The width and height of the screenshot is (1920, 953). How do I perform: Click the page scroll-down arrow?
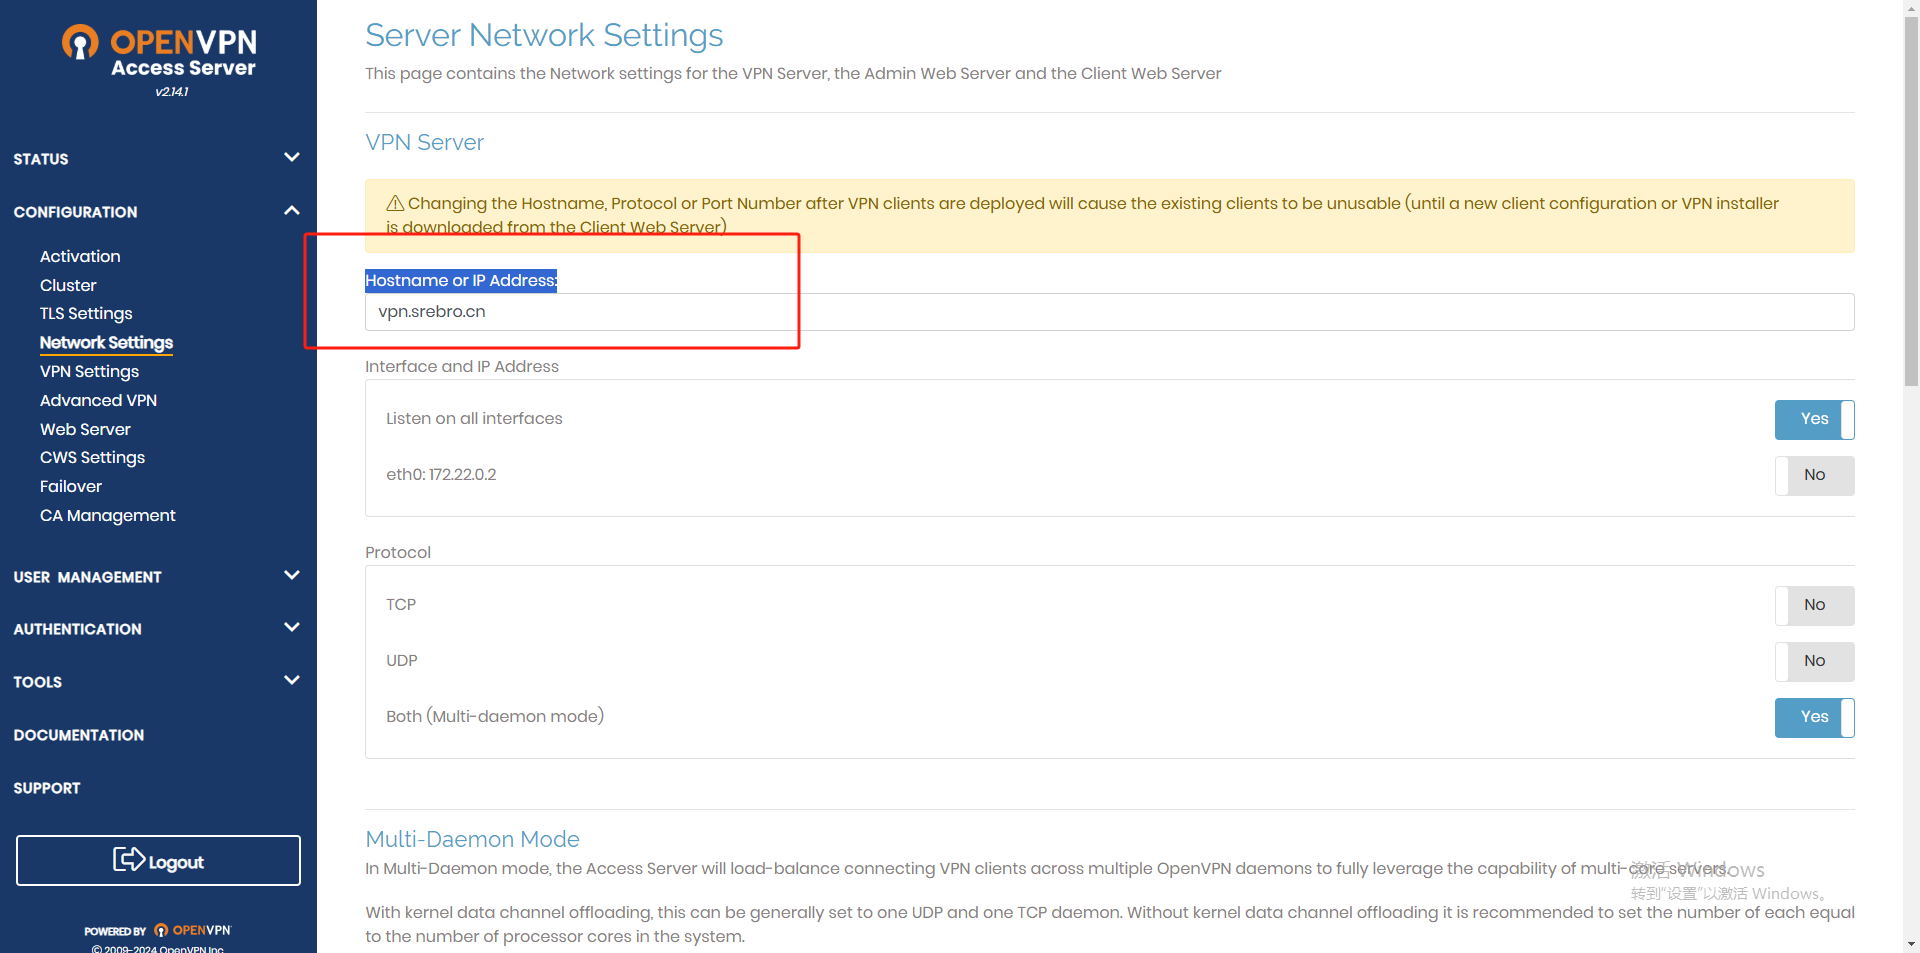coord(1911,943)
